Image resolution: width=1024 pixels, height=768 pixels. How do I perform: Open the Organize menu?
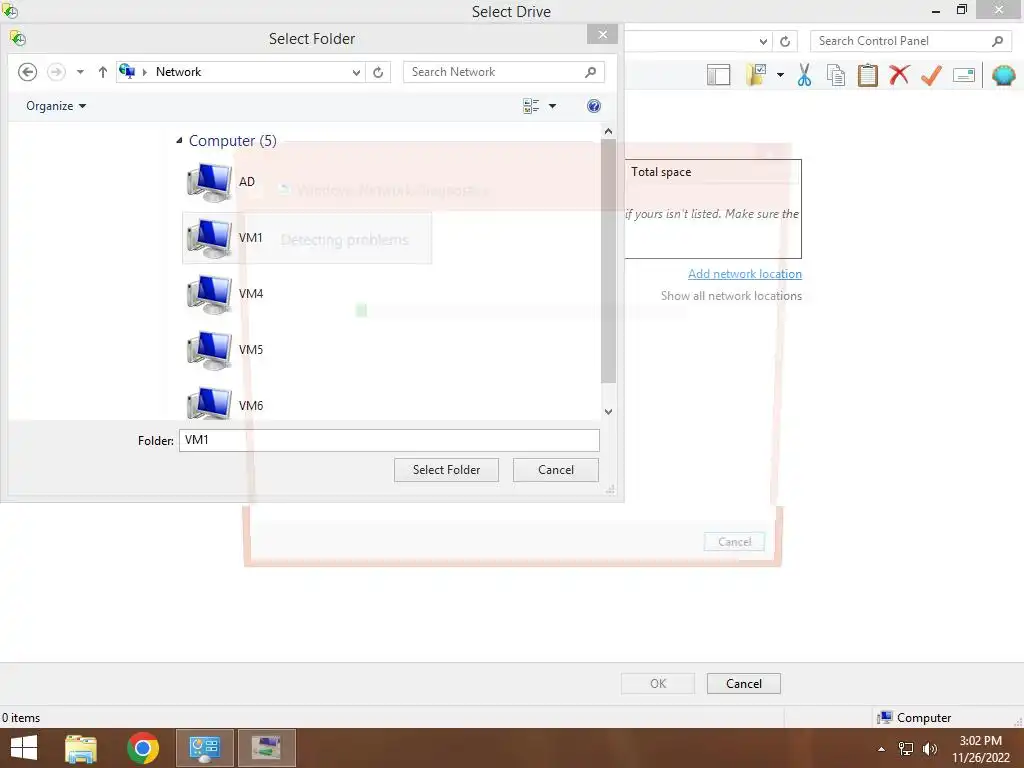[x=56, y=106]
